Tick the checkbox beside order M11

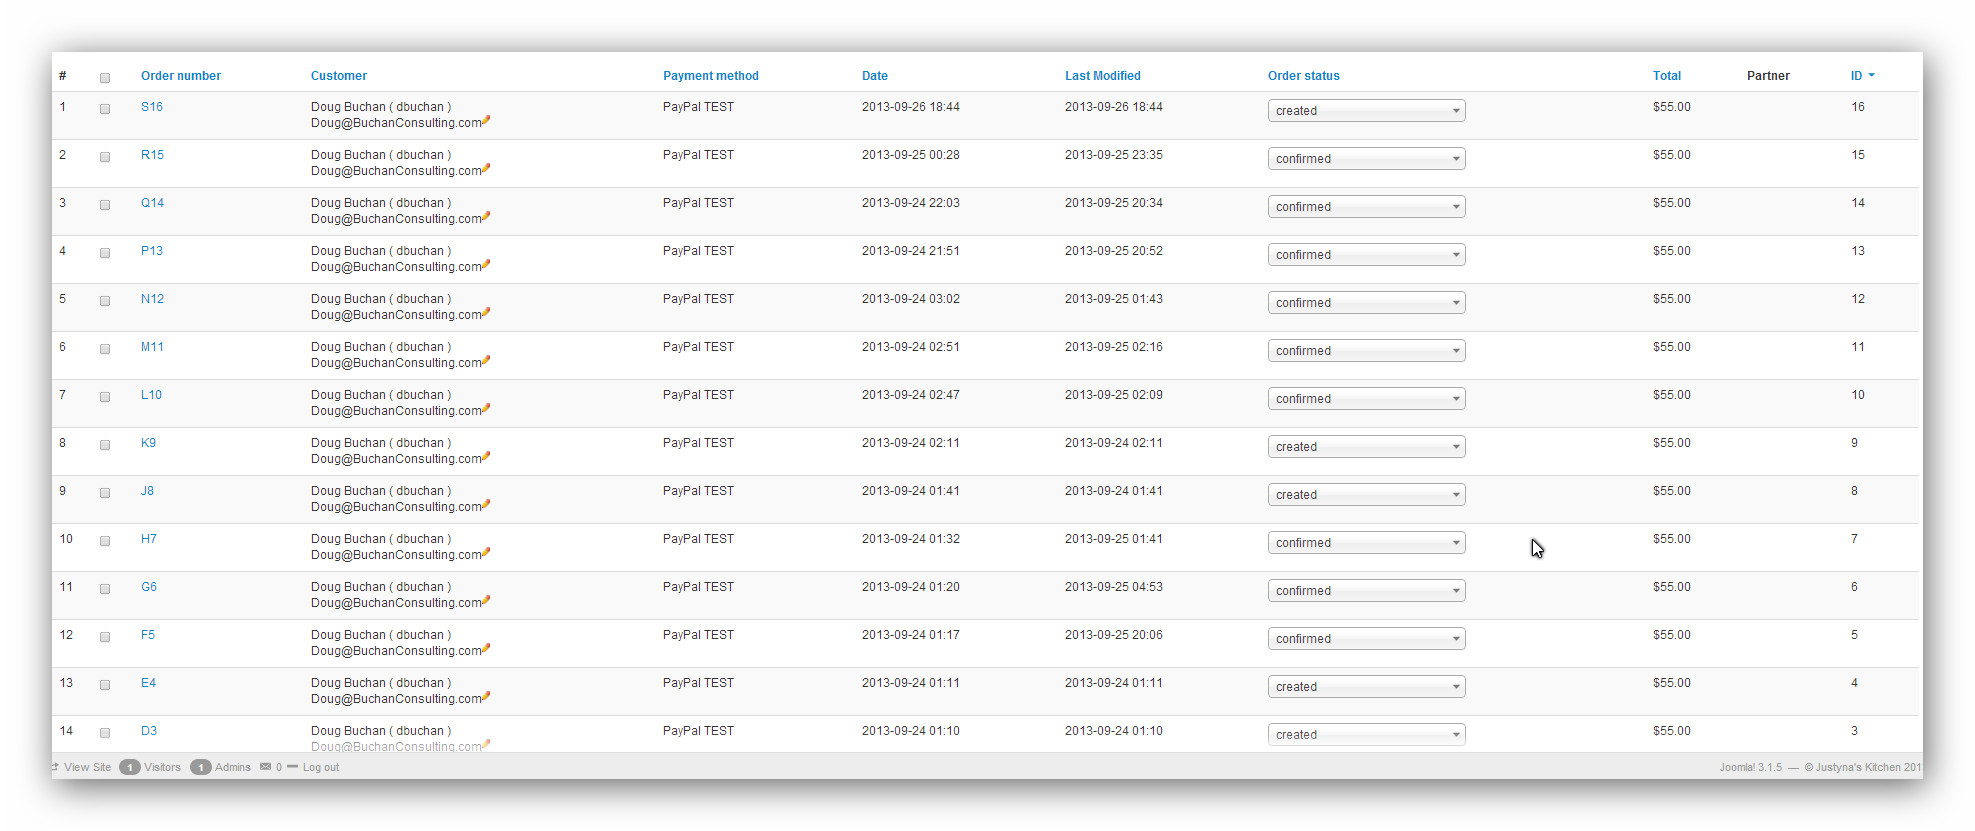tap(105, 349)
